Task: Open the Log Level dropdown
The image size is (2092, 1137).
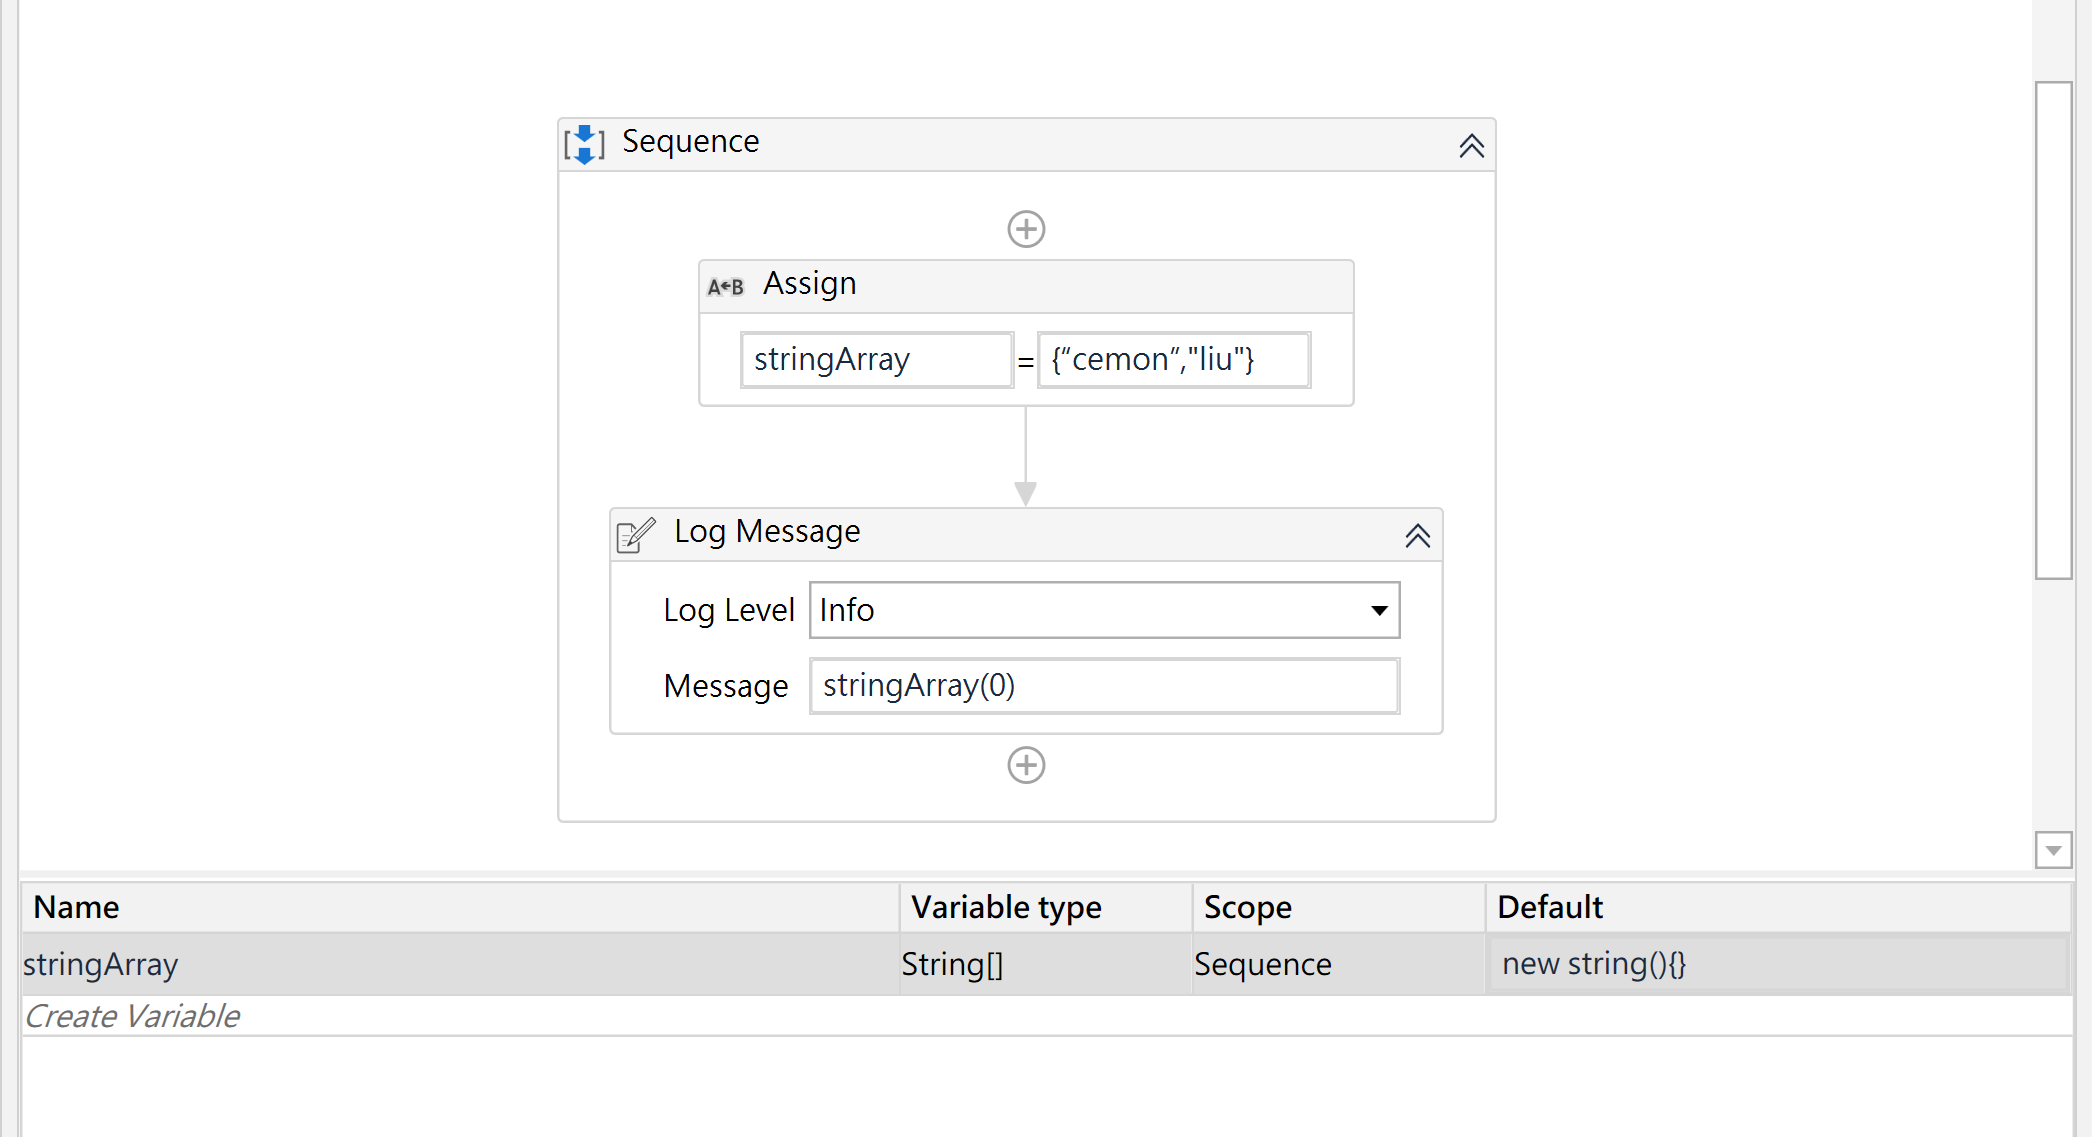Action: point(1379,610)
